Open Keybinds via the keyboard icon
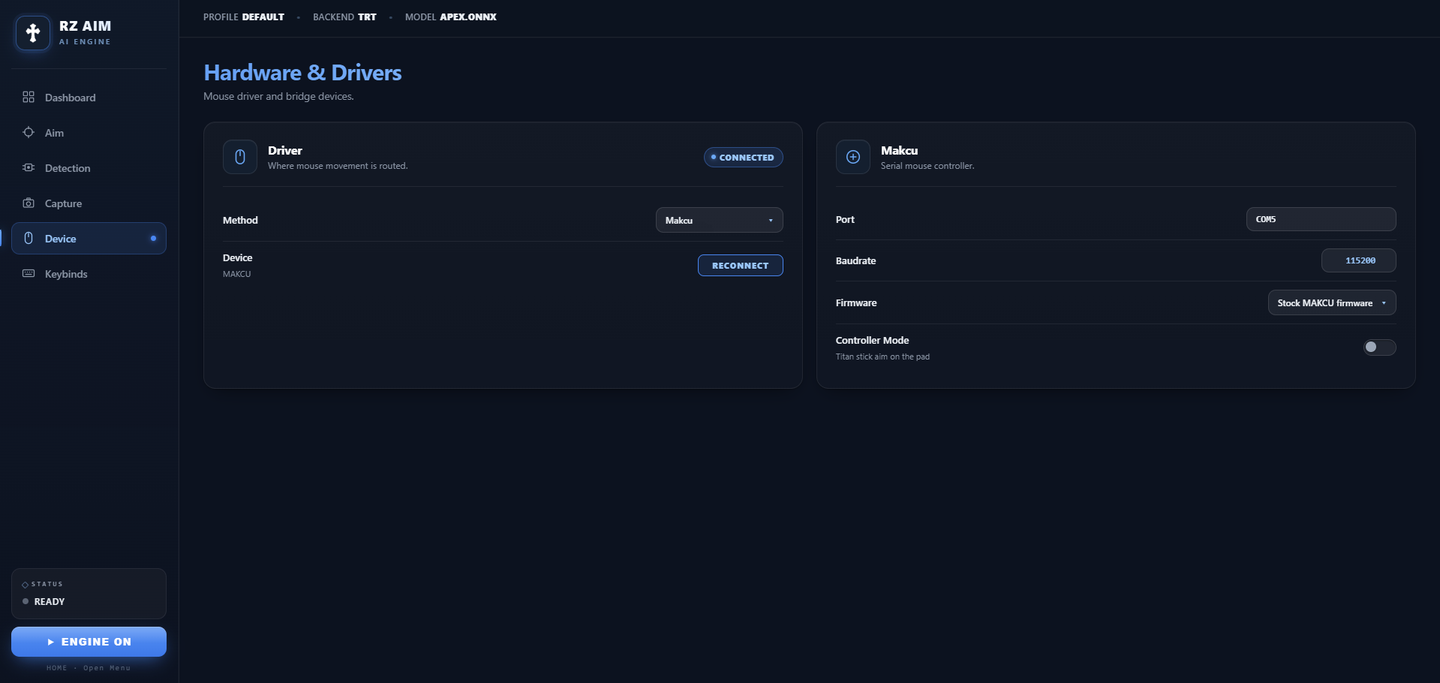 coord(28,273)
